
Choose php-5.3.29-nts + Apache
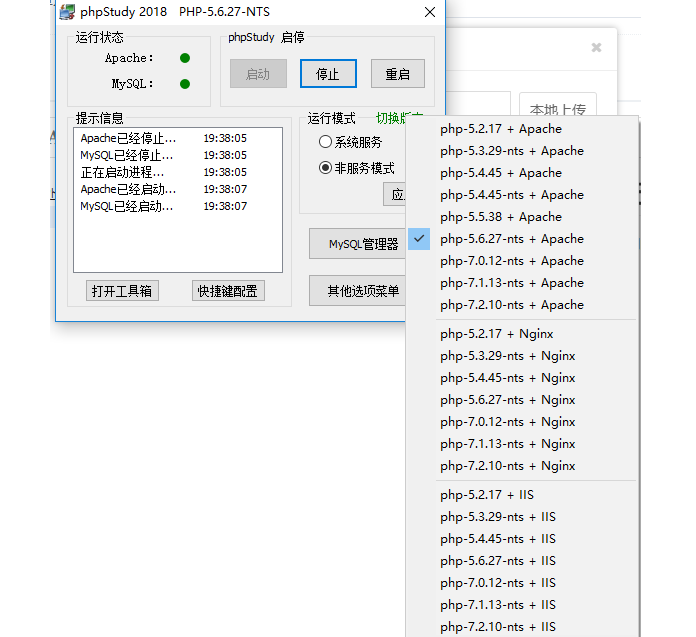tap(522, 151)
